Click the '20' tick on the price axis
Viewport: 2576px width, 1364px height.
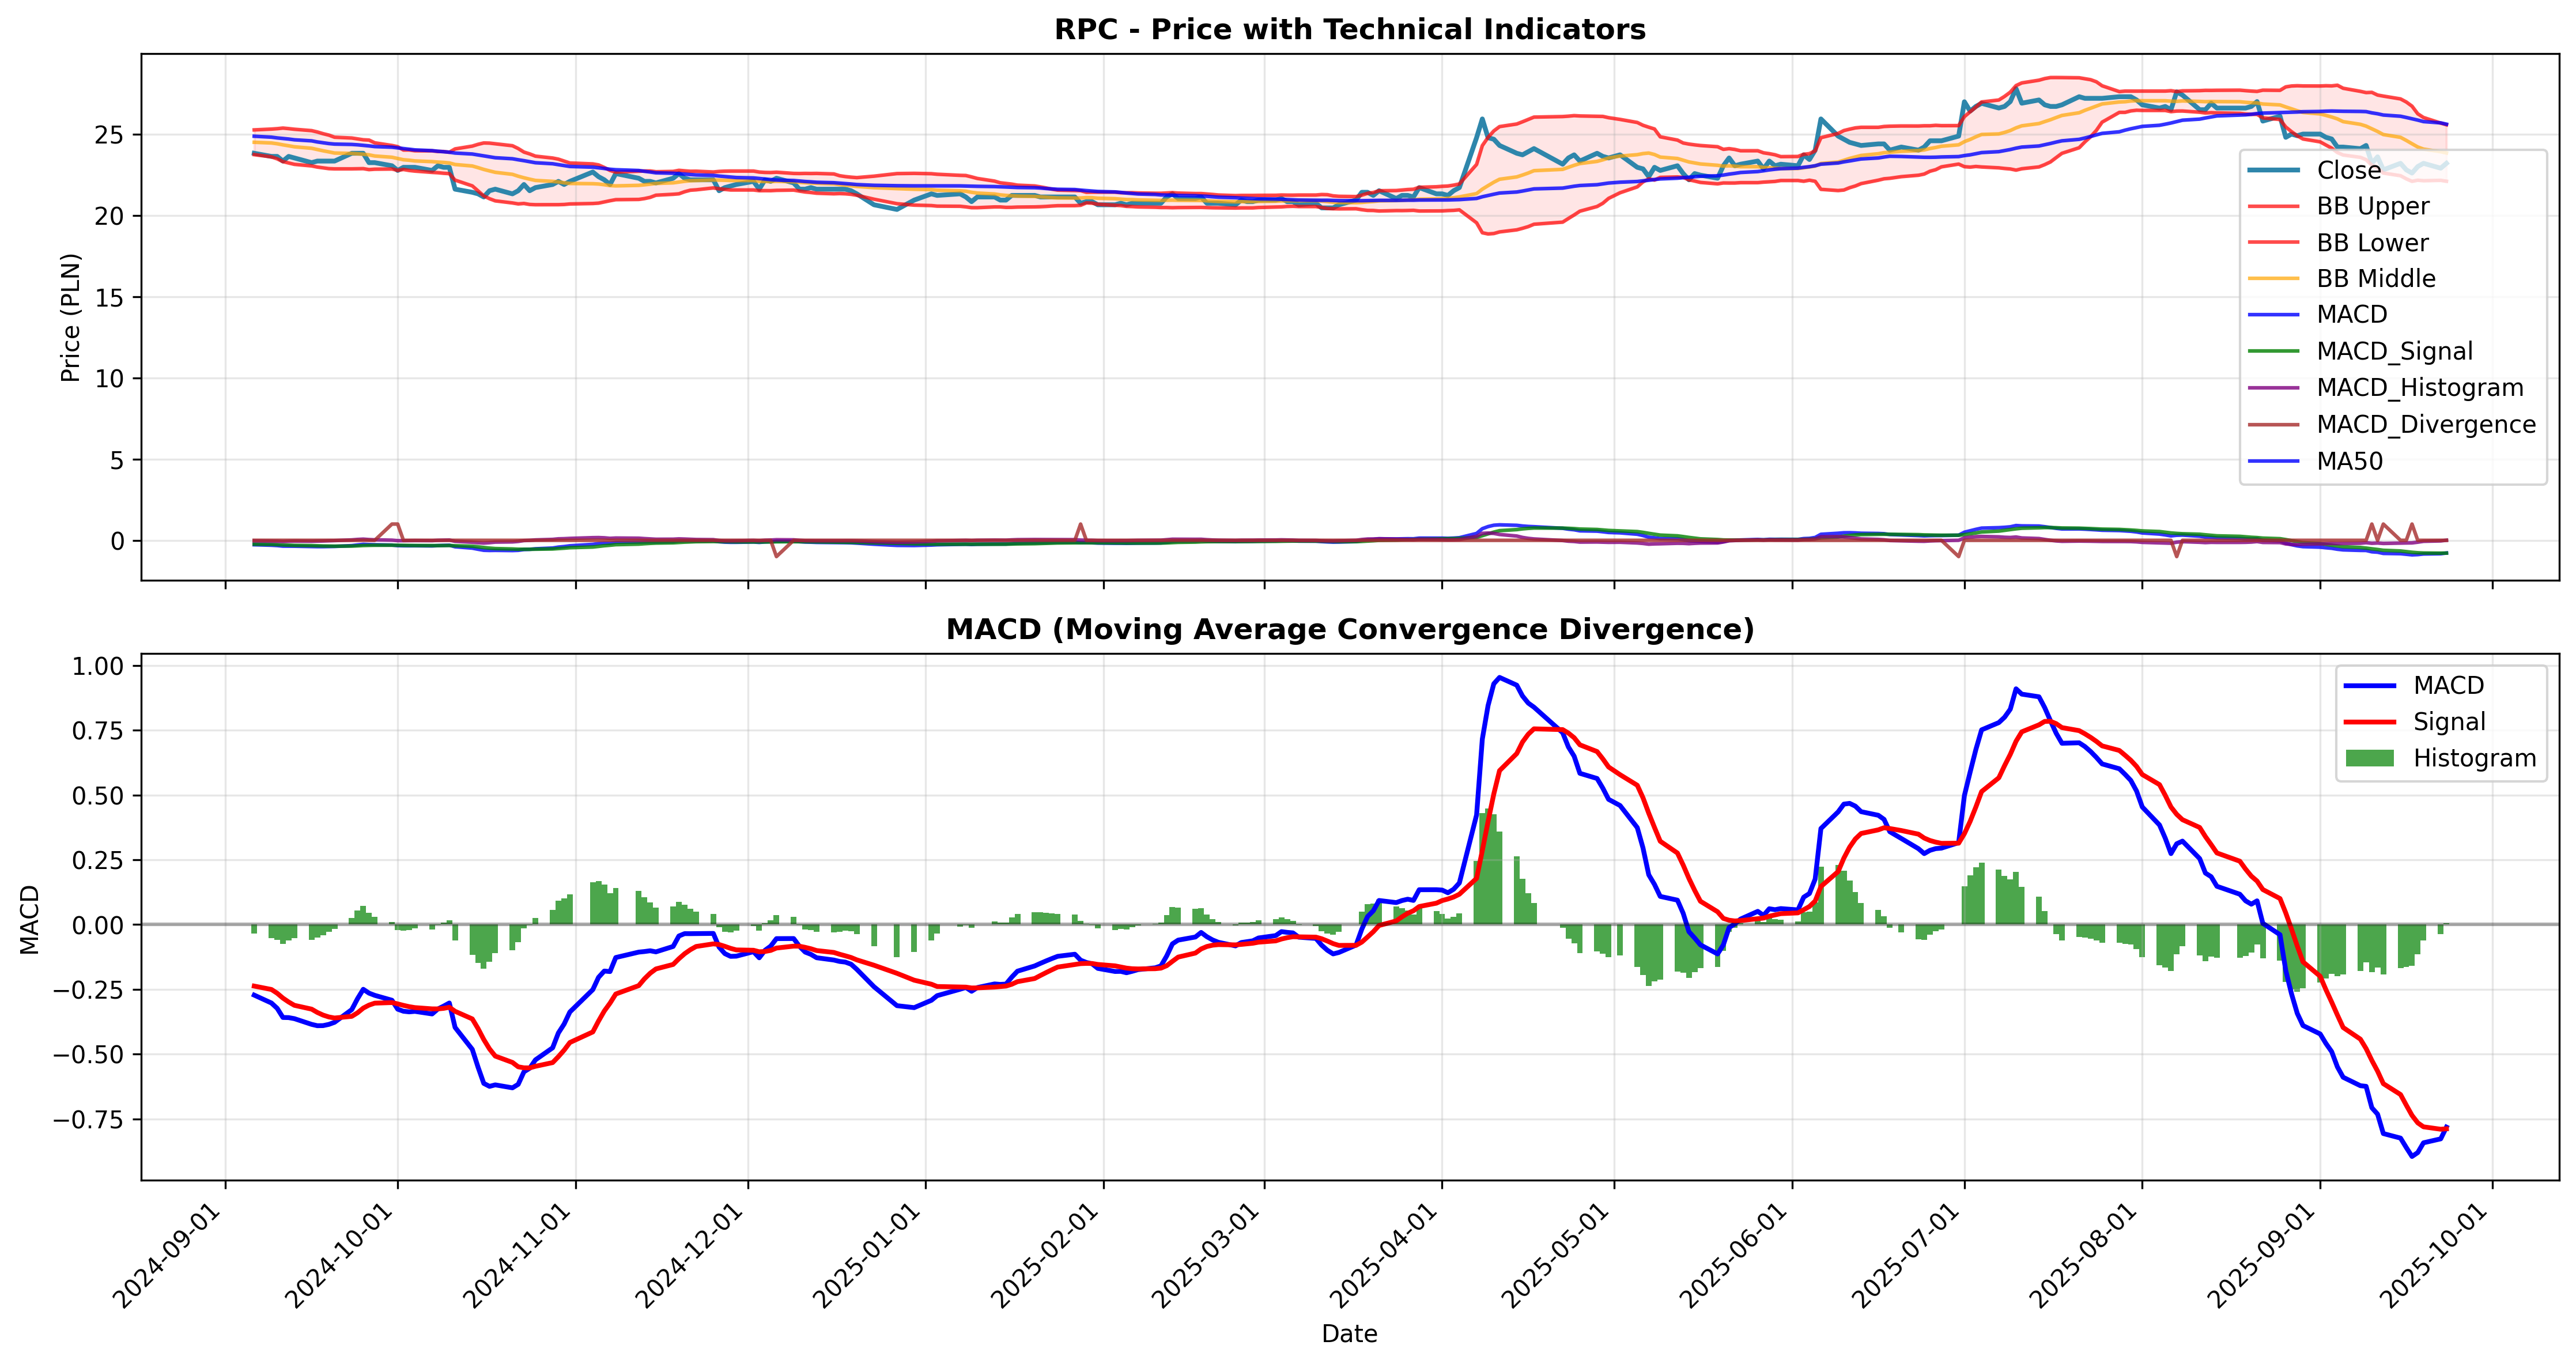point(110,216)
